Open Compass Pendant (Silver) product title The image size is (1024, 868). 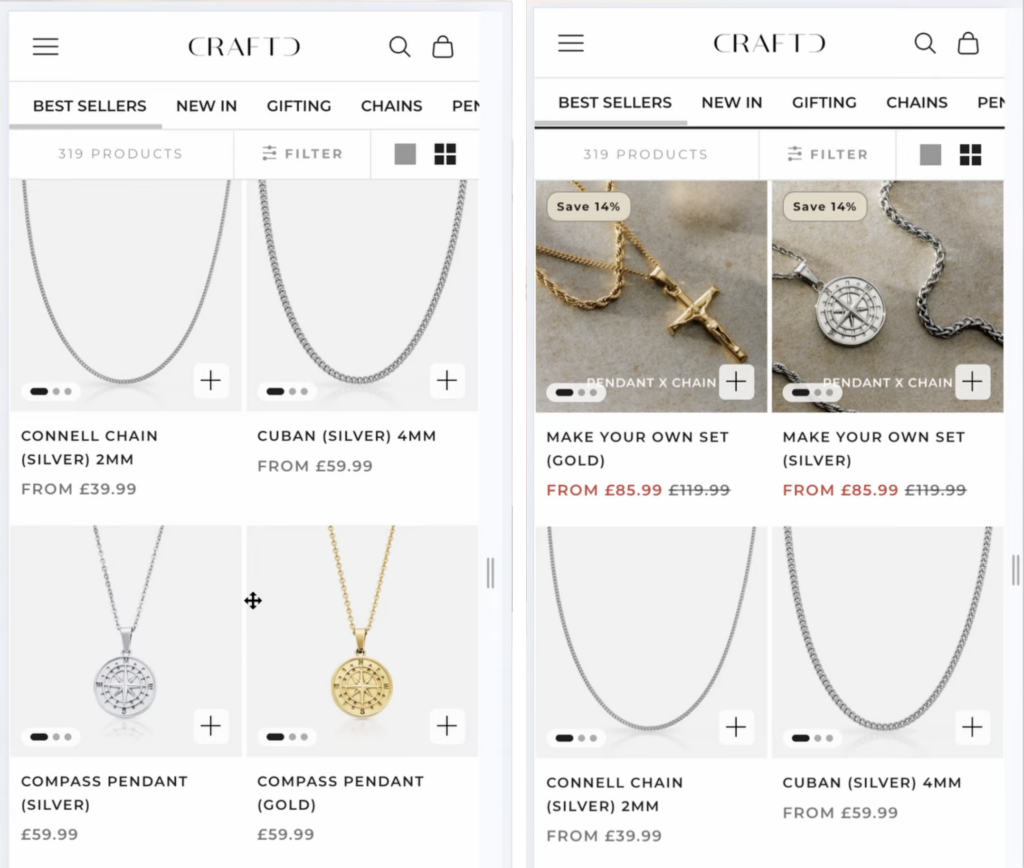tap(104, 793)
